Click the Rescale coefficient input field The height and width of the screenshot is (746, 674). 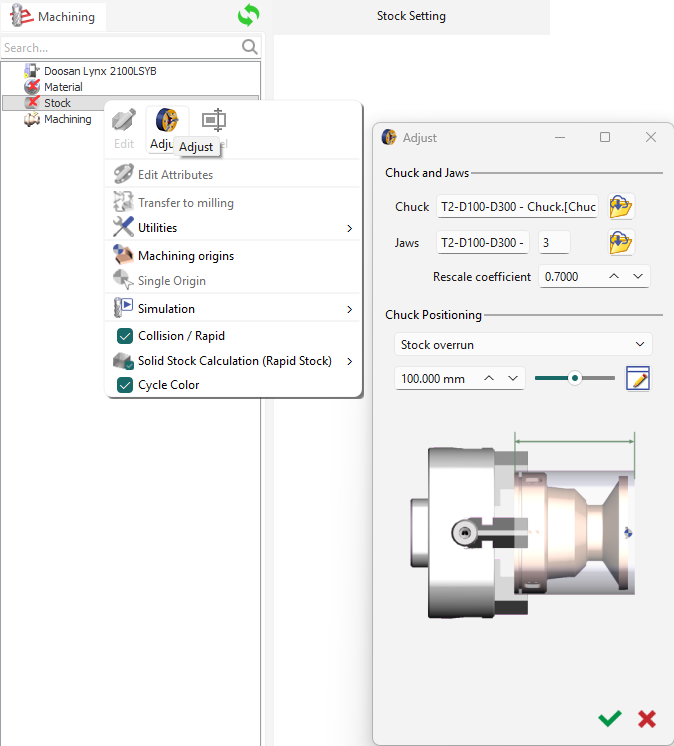(570, 276)
